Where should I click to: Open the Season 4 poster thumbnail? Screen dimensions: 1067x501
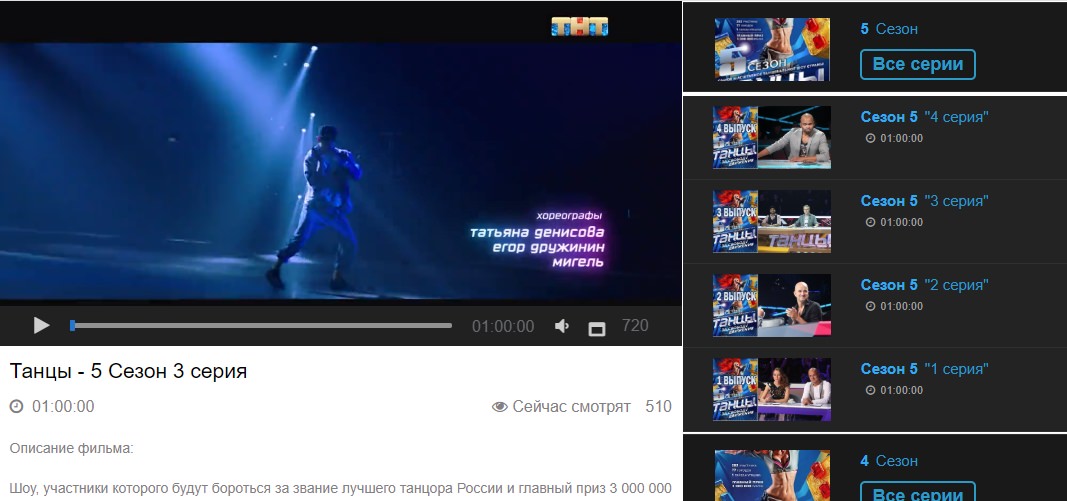coord(772,475)
